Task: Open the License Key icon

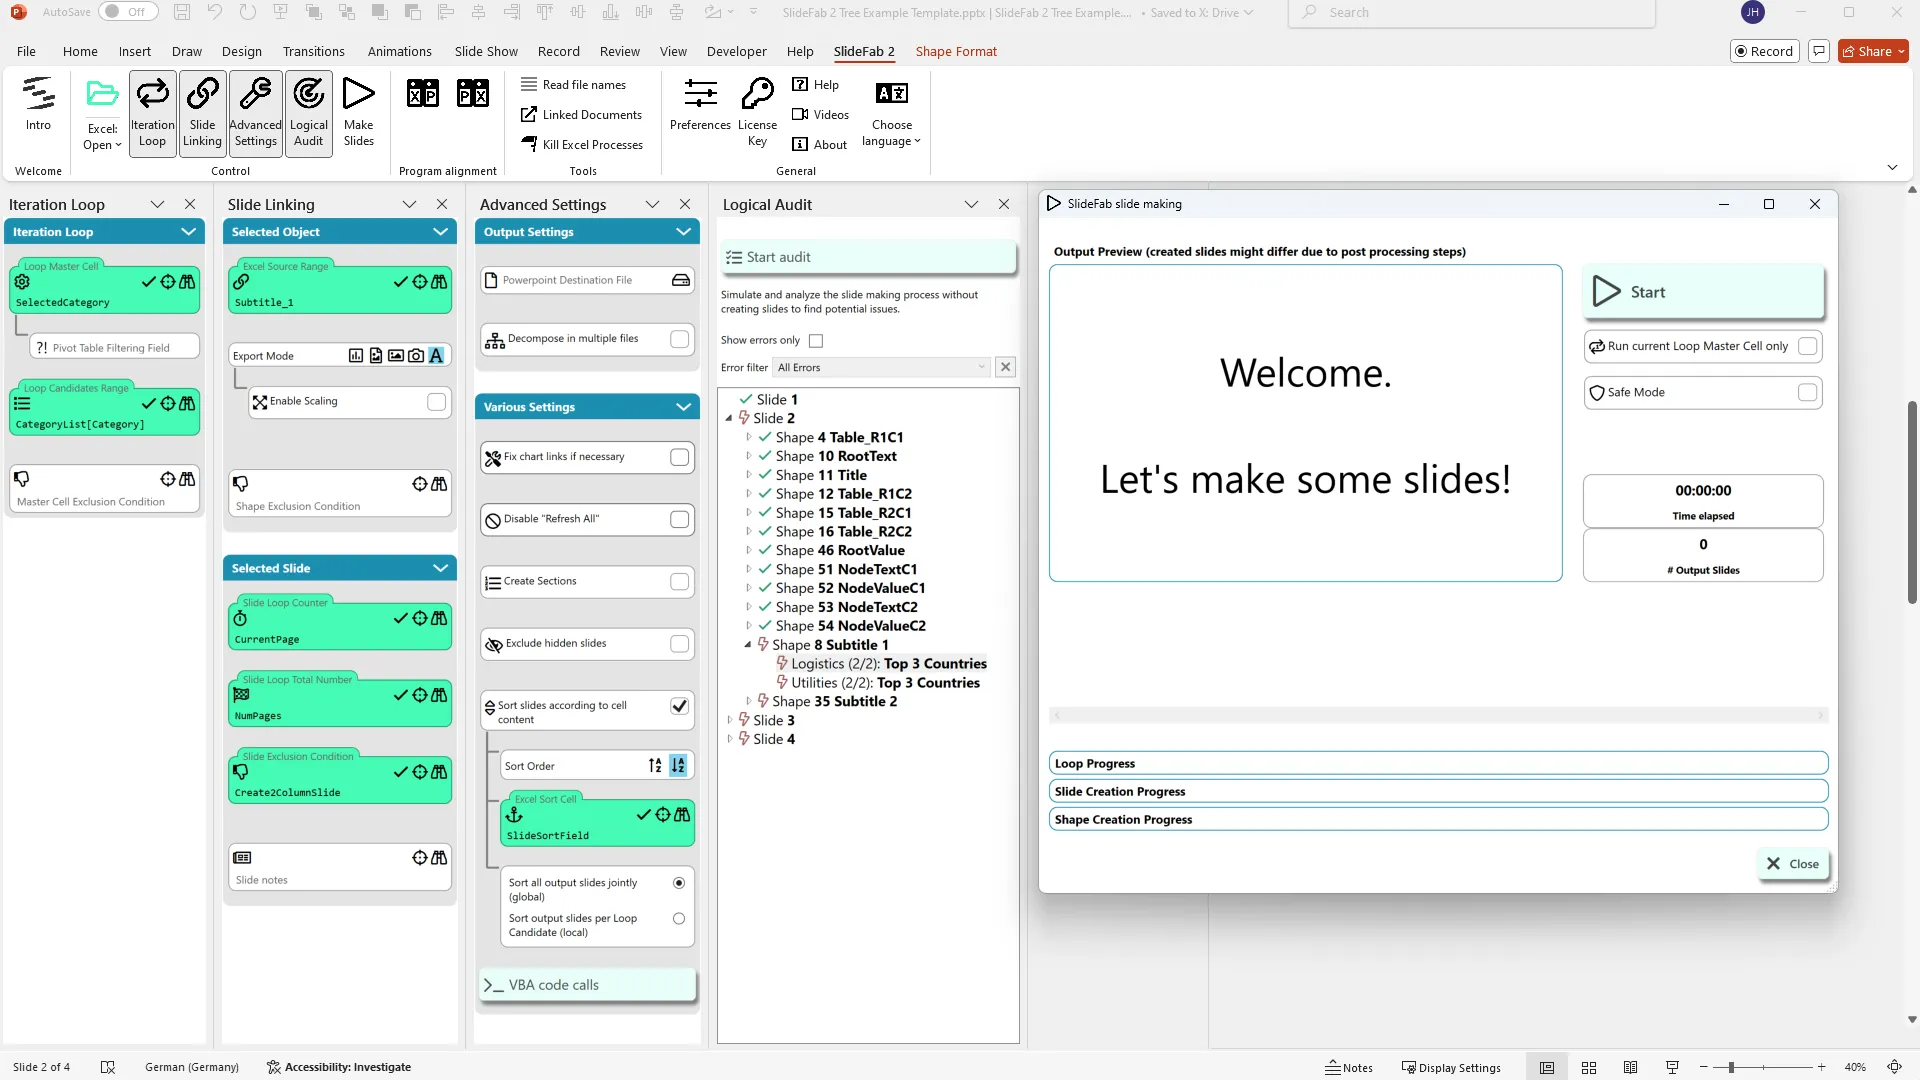Action: coord(757,93)
